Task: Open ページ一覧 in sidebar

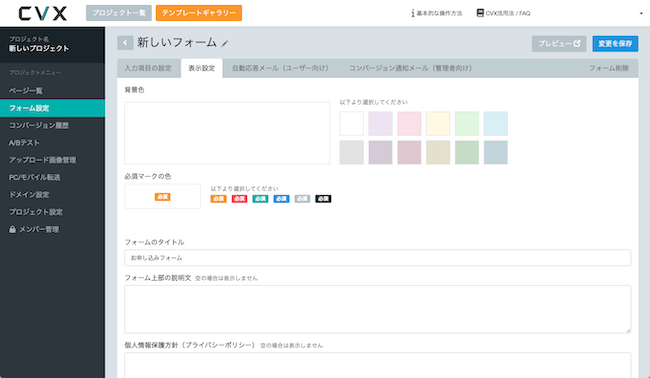Action: point(52,90)
